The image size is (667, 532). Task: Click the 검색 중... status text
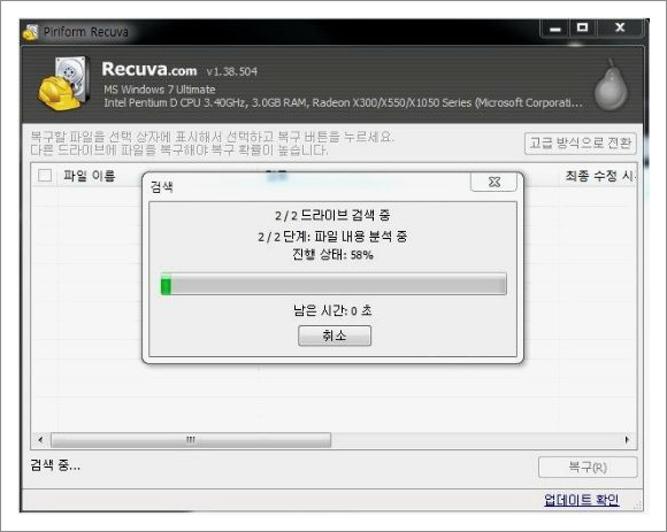tap(55, 465)
